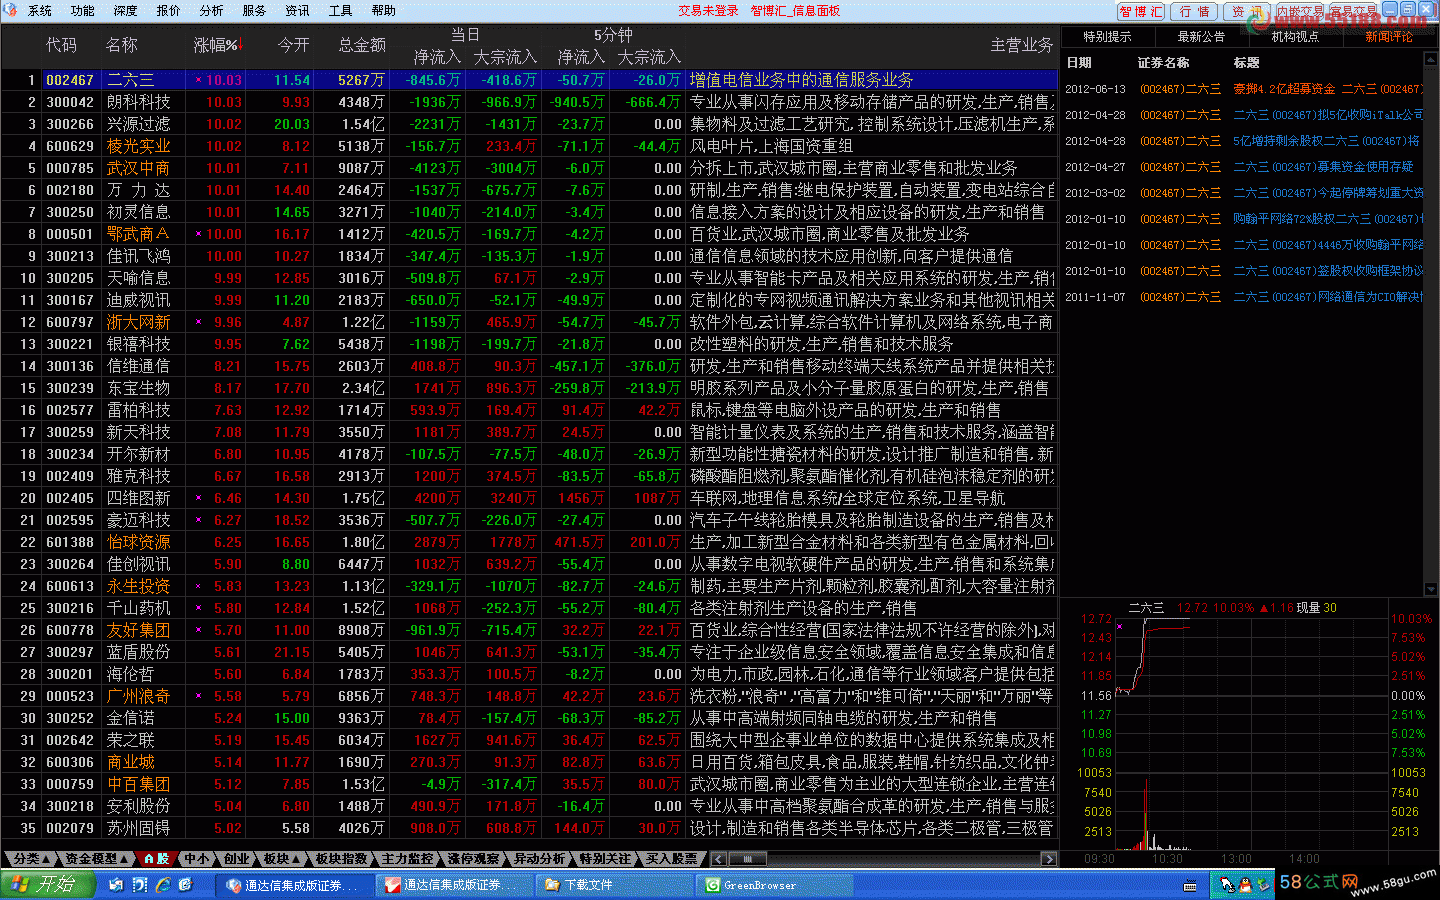Screen dimensions: 1440x900
Task: Click the 二六三 intraday mini chart
Action: click(1251, 733)
